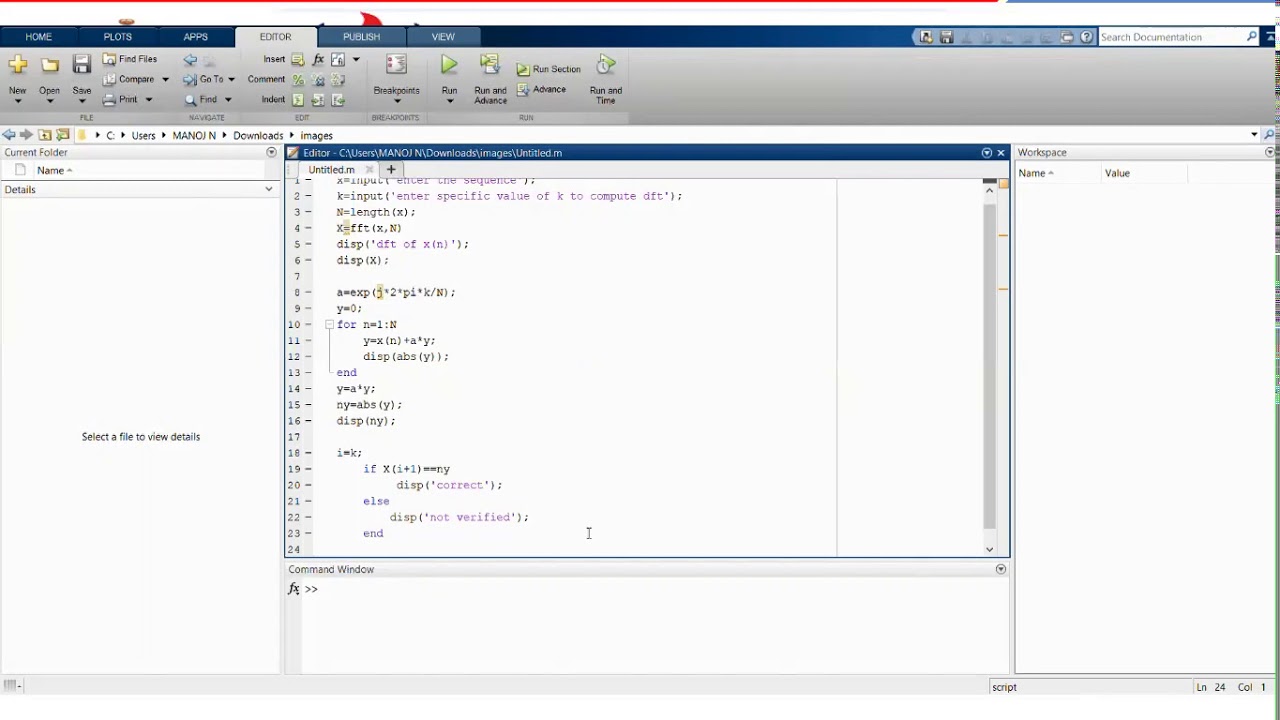The width and height of the screenshot is (1280, 720).
Task: Click the Compare files button
Action: [x=129, y=79]
